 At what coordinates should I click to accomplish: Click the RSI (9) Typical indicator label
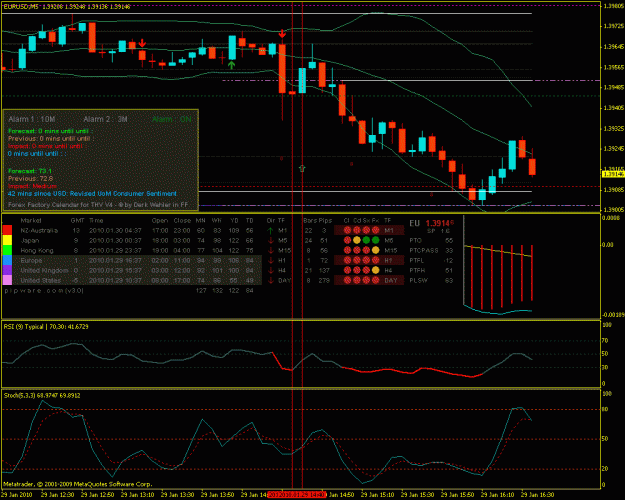coord(46,327)
